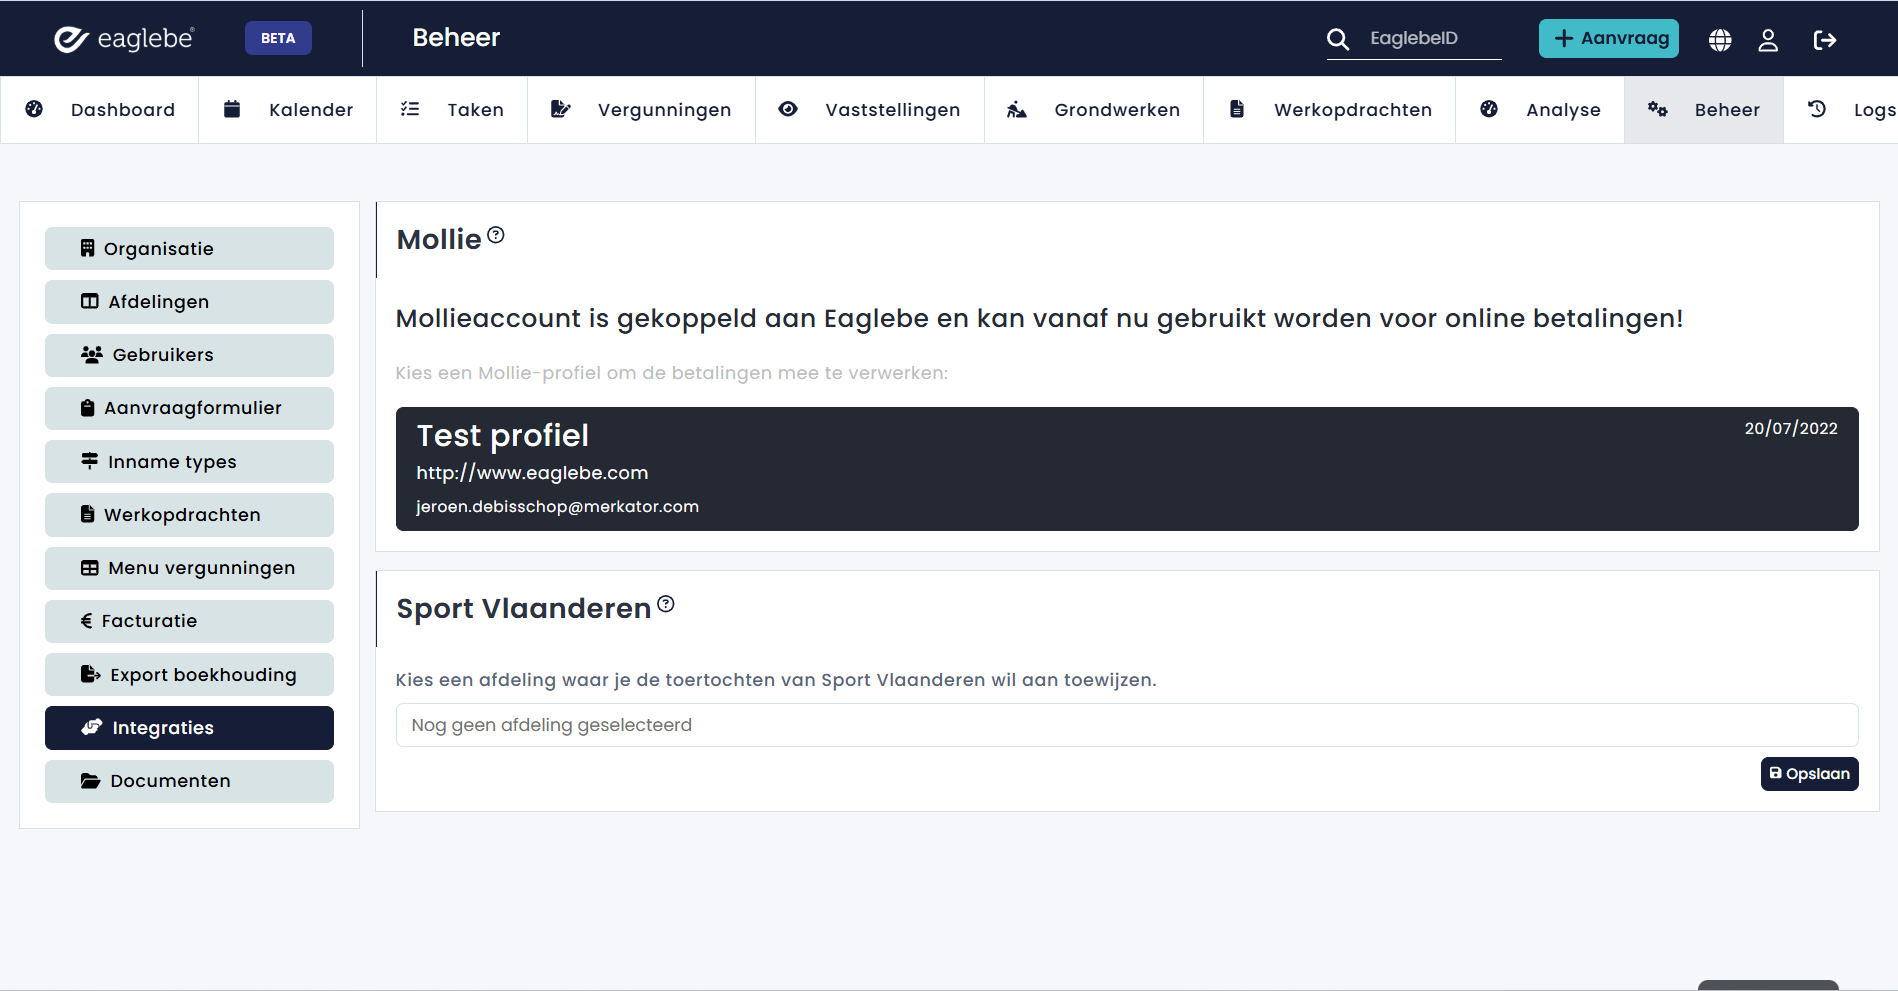Click the Gebruikers people icon
Viewport: 1898px width, 991px height.
point(92,354)
